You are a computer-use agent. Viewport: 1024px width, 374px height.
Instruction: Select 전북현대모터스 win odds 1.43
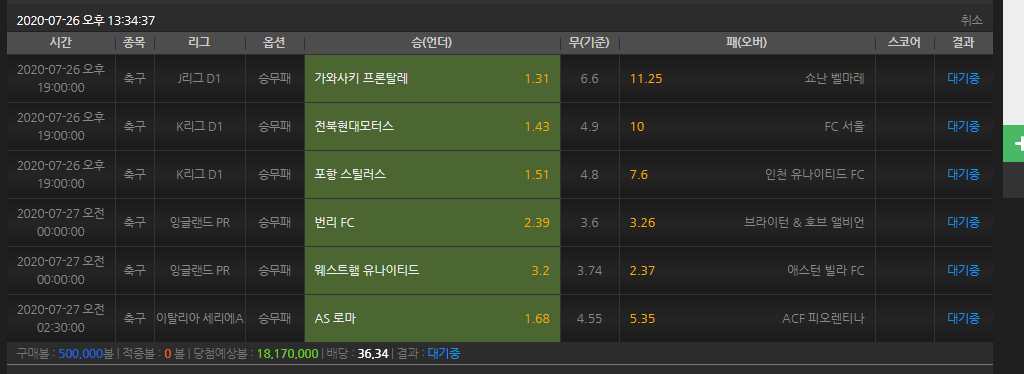point(432,127)
